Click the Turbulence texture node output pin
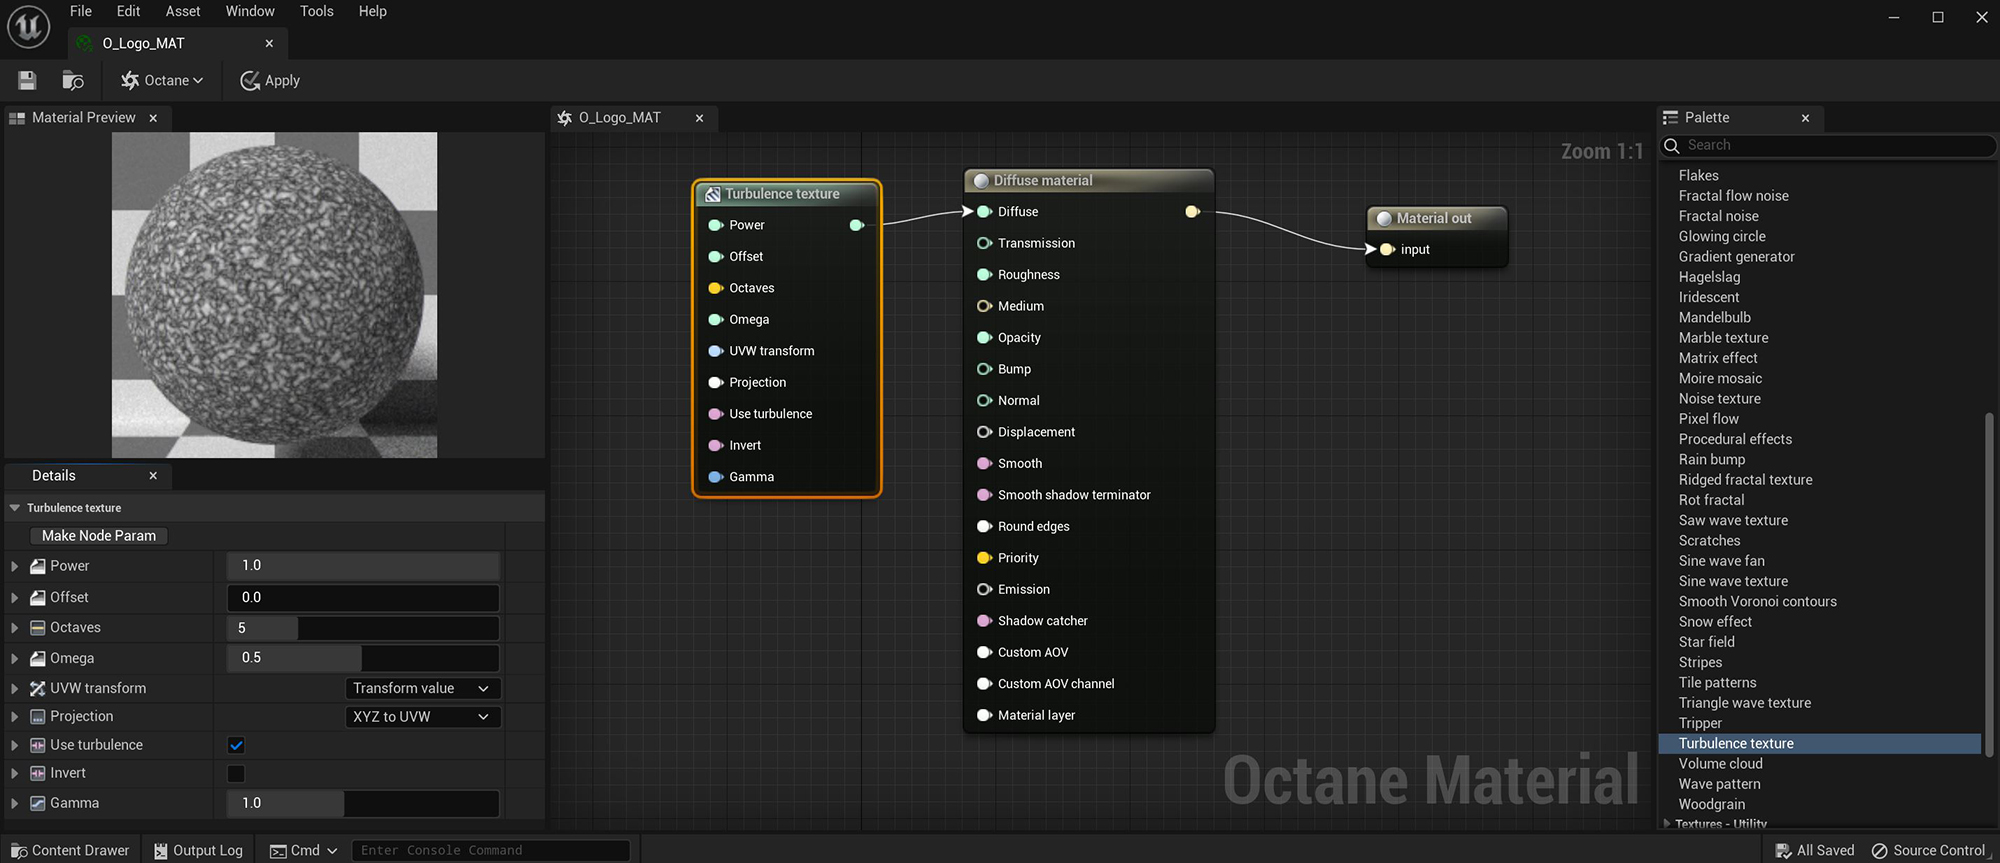Viewport: 2000px width, 863px height. 857,225
